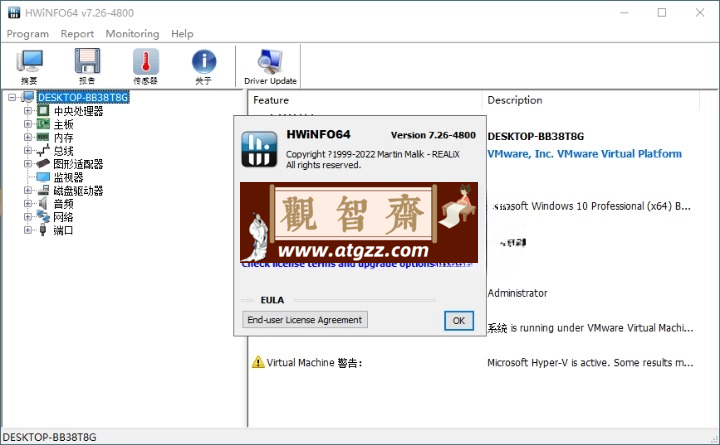The height and width of the screenshot is (445, 720).
Task: Click the Description column header
Action: [515, 100]
